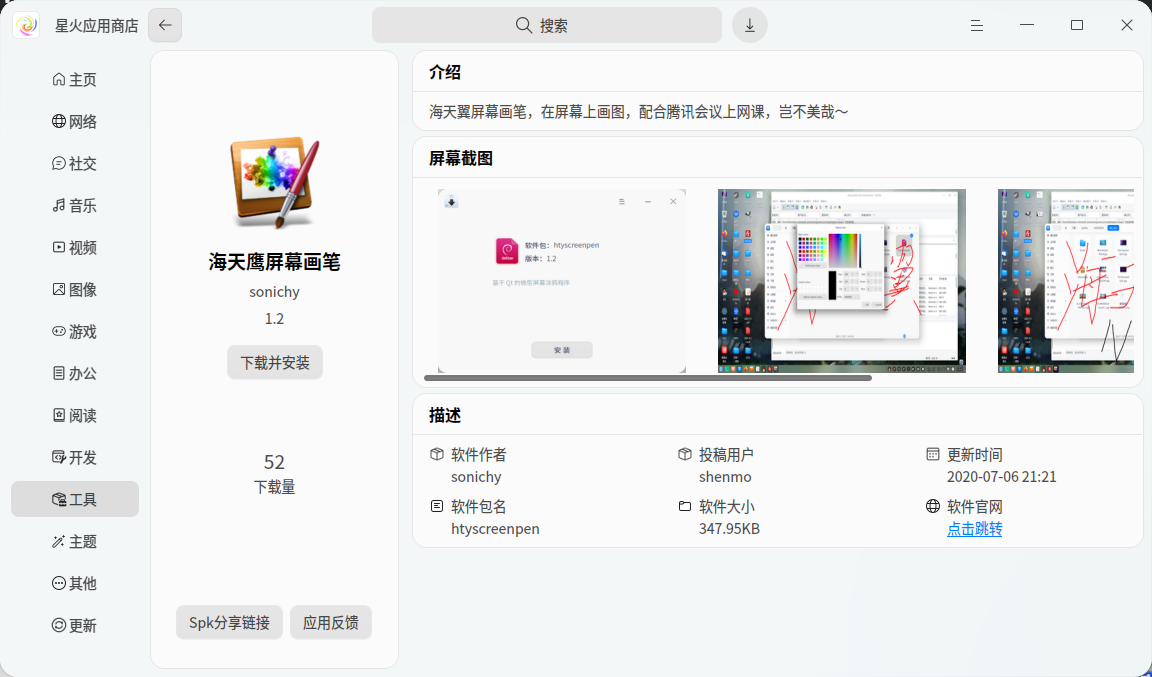Close the Spark Store window

[x=1127, y=25]
